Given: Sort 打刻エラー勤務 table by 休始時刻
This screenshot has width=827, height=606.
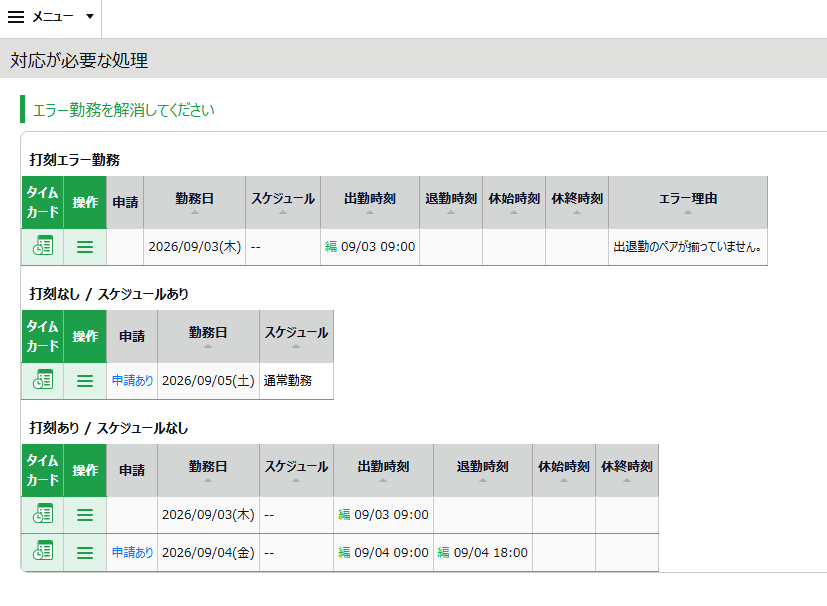Looking at the screenshot, I should pos(514,203).
